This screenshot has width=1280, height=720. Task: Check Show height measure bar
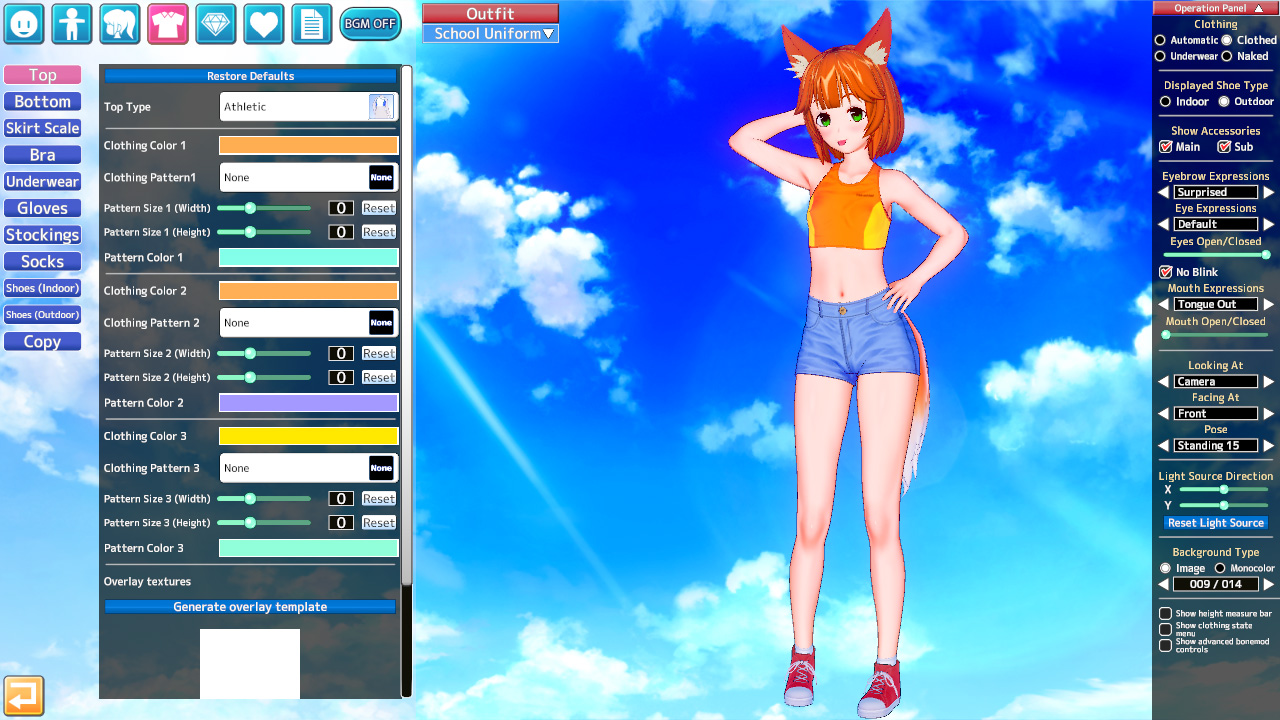(1165, 613)
